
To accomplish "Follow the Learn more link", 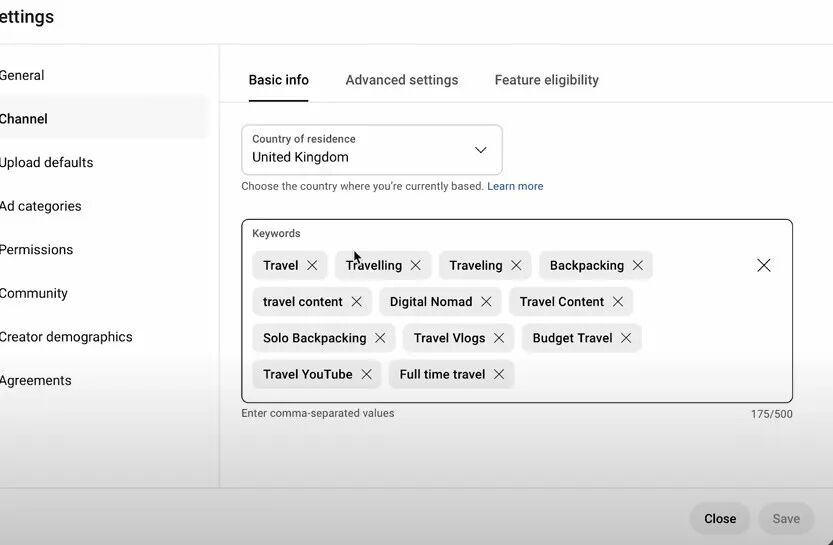I will click(515, 186).
